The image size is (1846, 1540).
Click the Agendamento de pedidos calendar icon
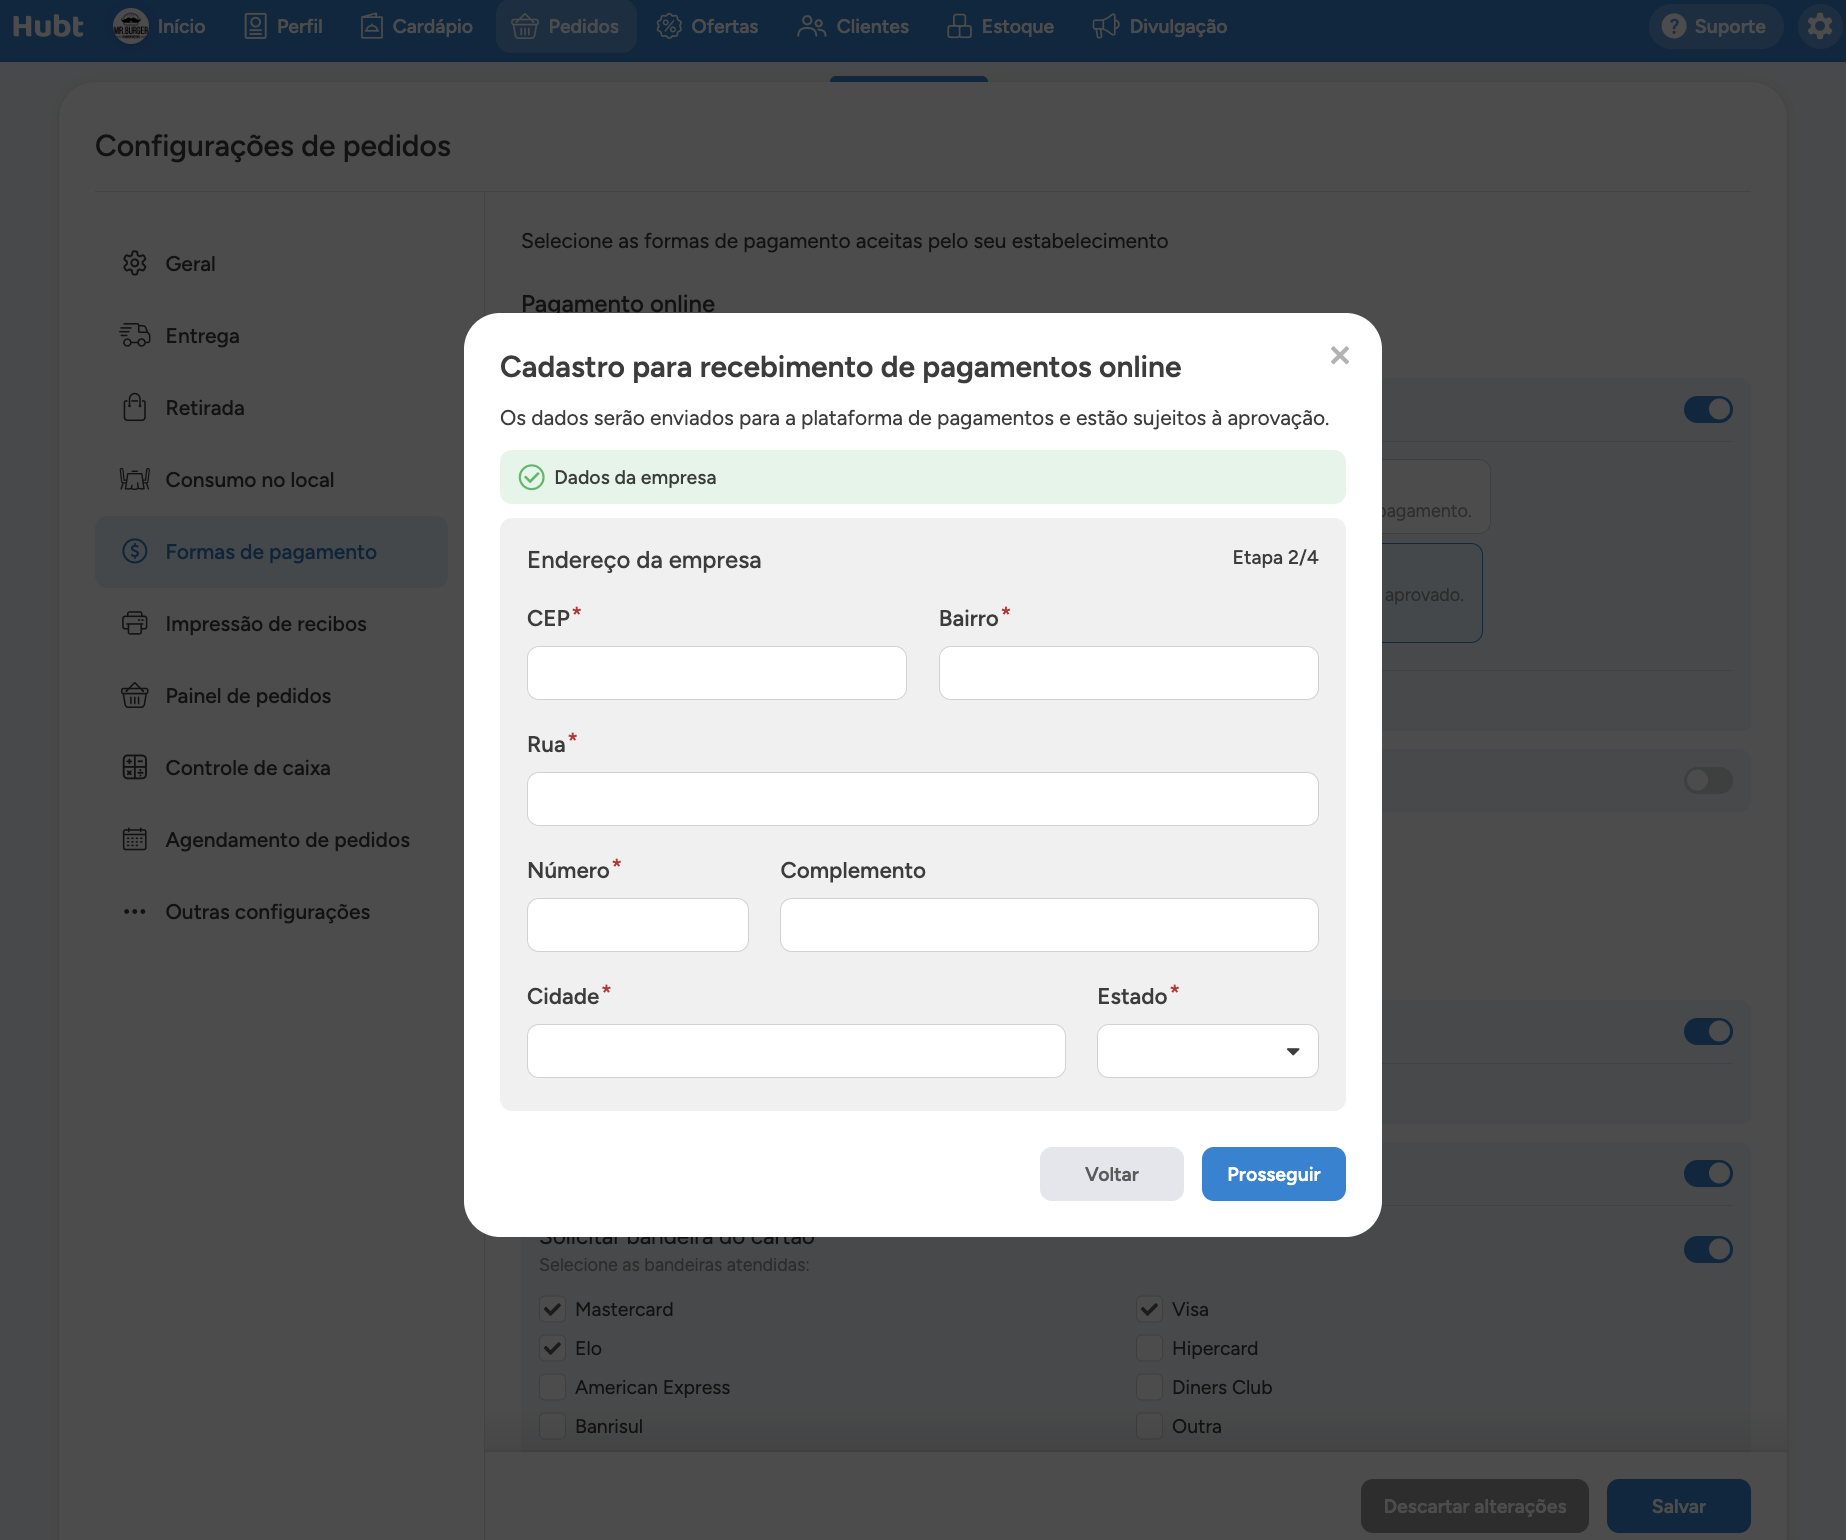135,839
